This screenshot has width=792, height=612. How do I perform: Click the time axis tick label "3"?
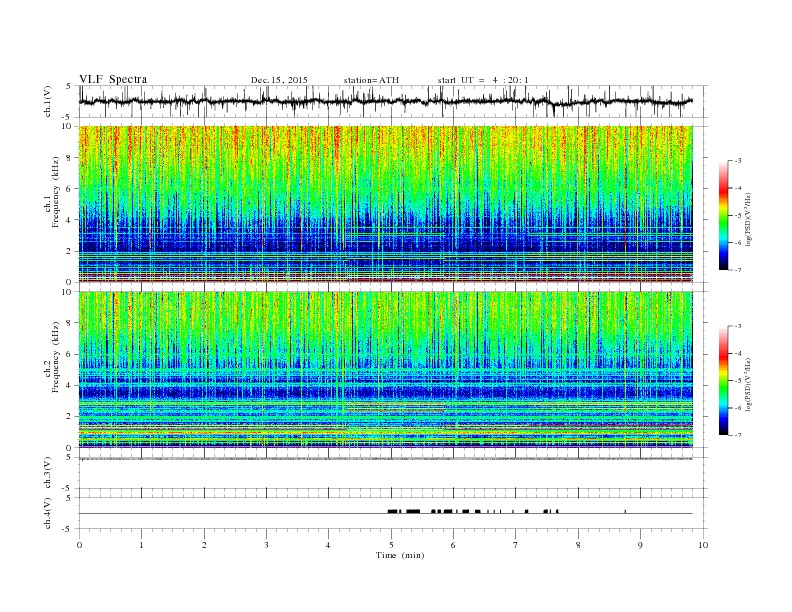[x=266, y=545]
